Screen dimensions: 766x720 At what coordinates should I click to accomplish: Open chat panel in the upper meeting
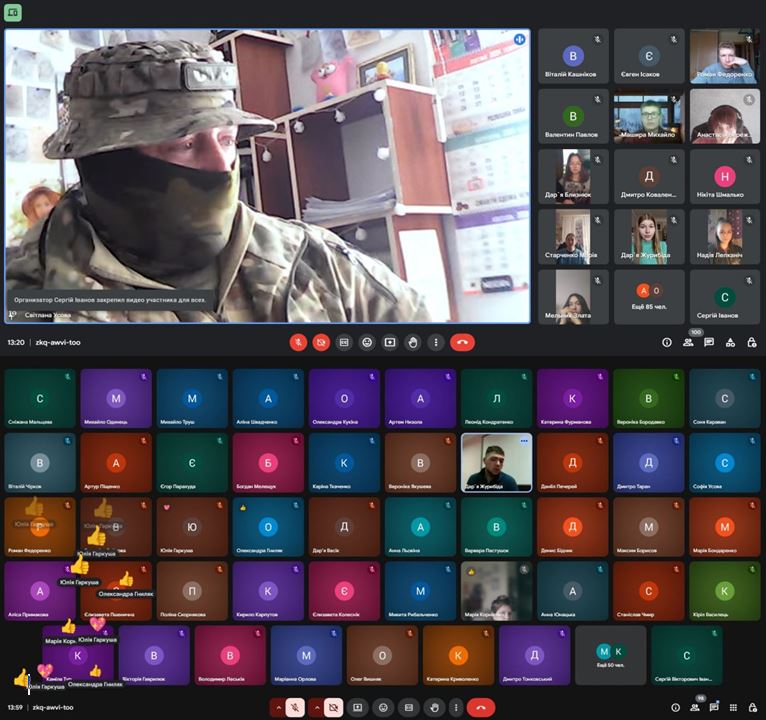pos(709,342)
